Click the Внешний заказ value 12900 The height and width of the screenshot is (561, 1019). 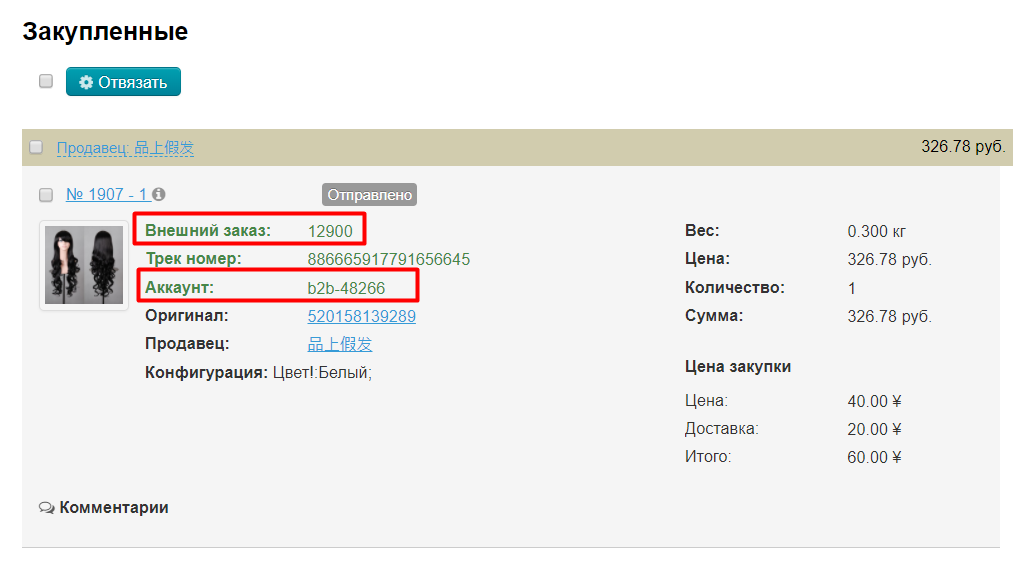point(330,231)
